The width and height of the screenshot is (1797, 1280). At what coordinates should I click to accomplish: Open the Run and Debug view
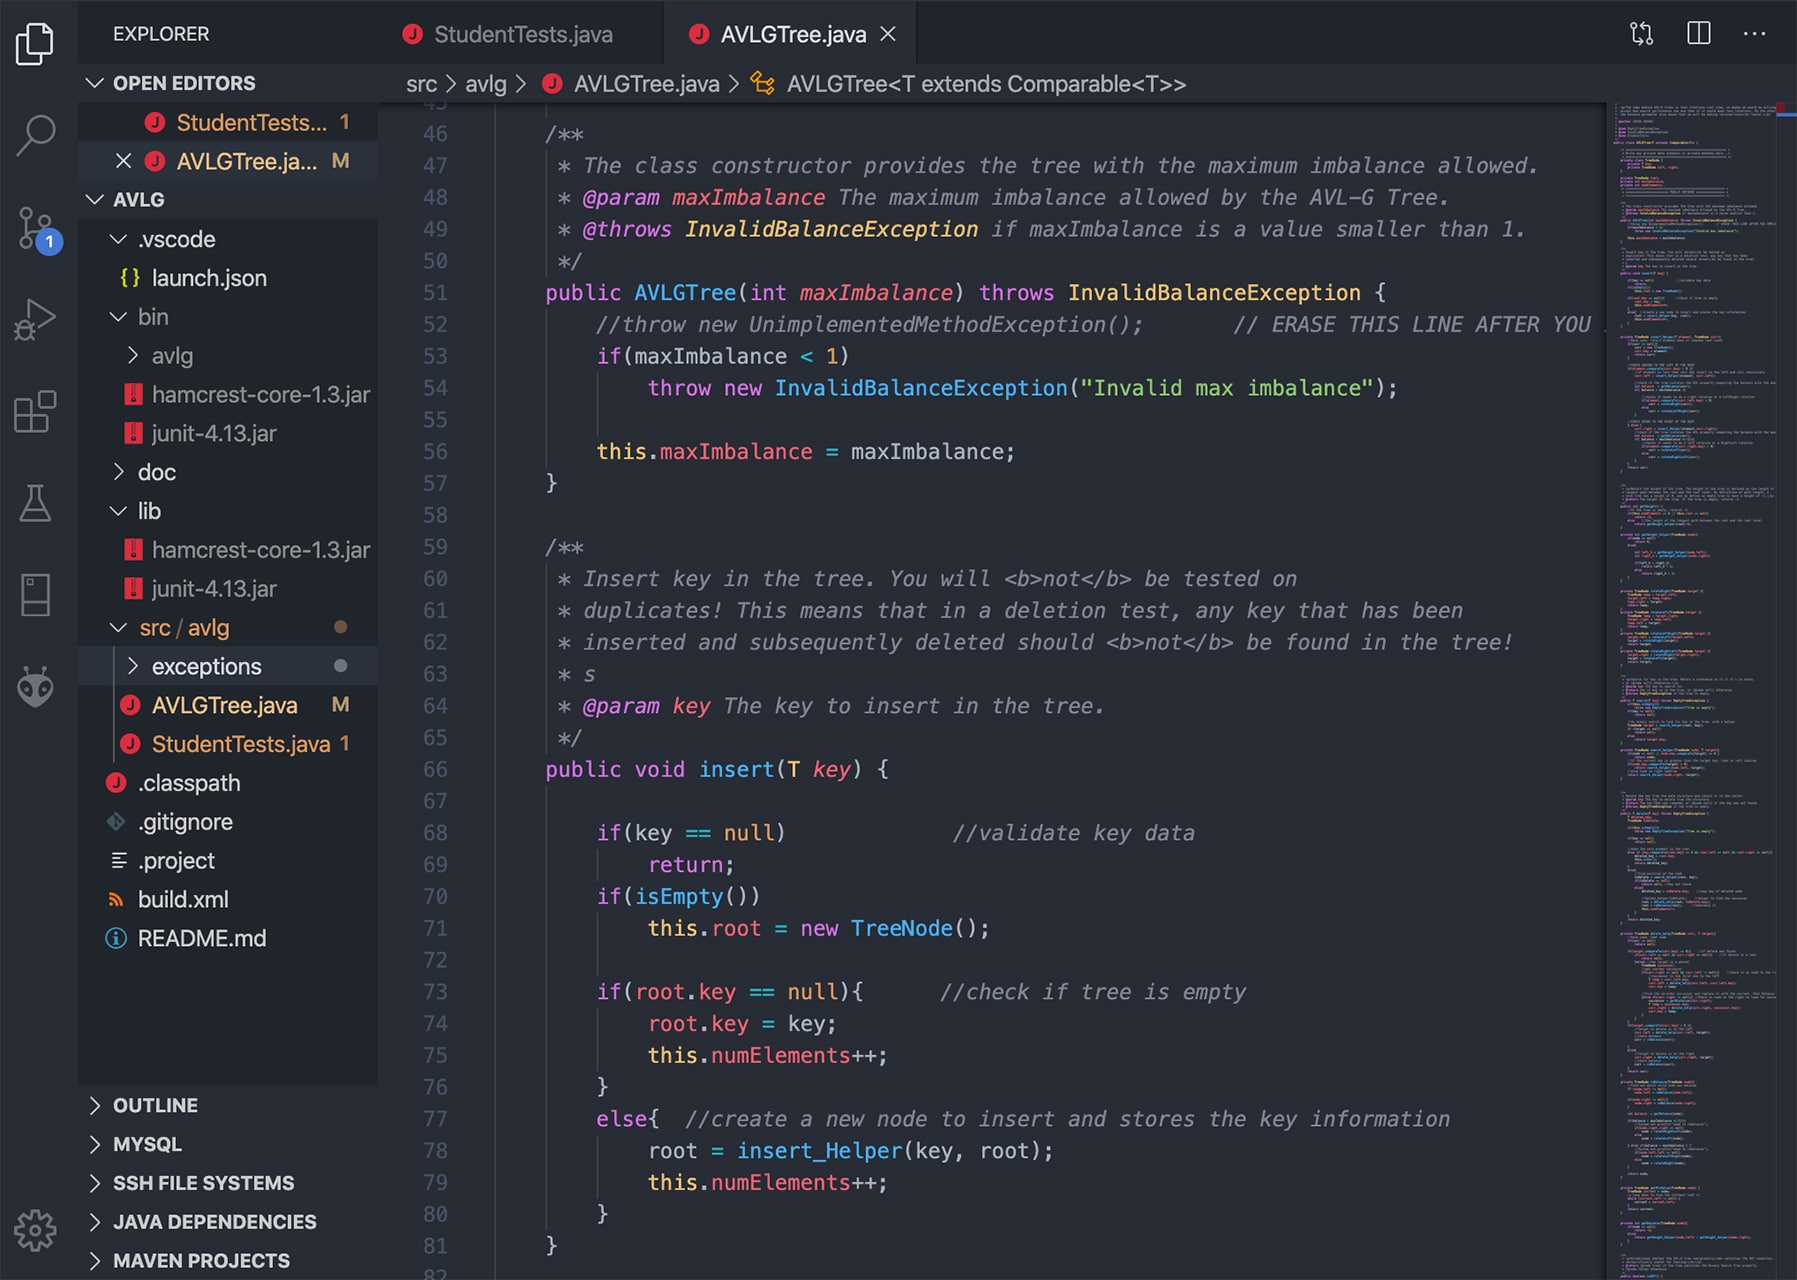(36, 319)
